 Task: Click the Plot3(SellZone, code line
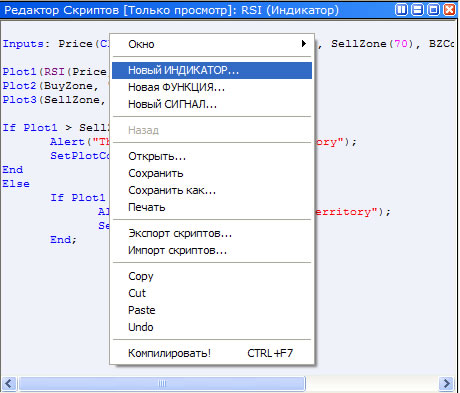pyautogui.click(x=54, y=100)
